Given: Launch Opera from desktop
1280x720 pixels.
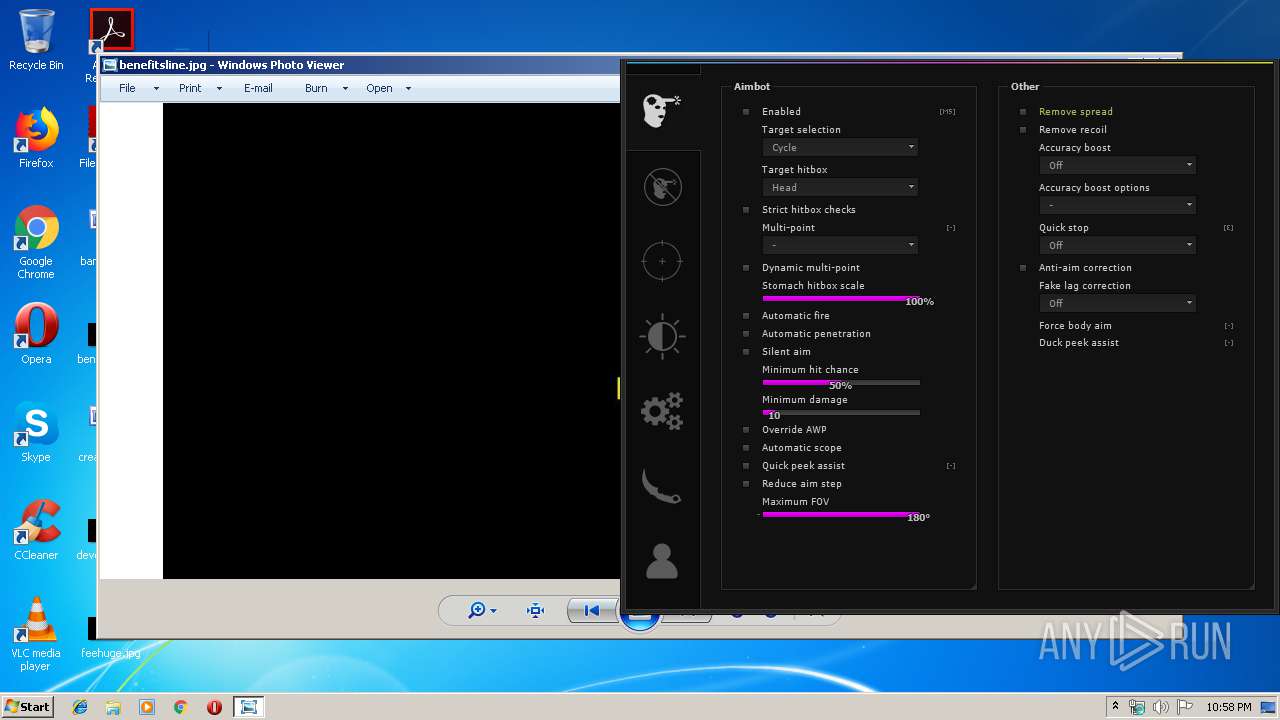Looking at the screenshot, I should pos(36,334).
